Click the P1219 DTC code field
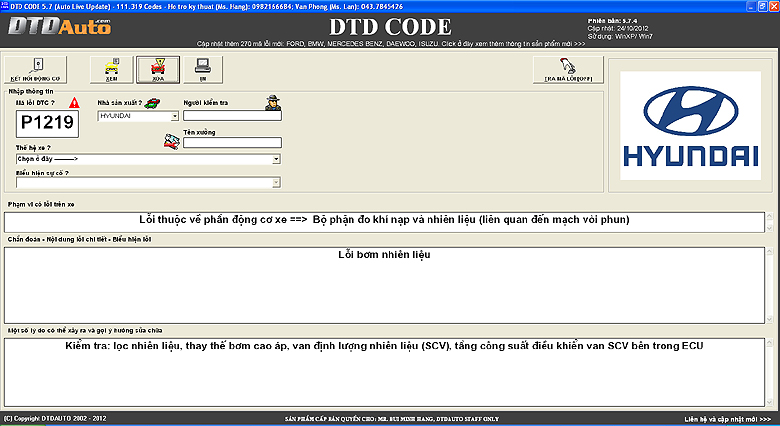The image size is (780, 426). pyautogui.click(x=47, y=123)
